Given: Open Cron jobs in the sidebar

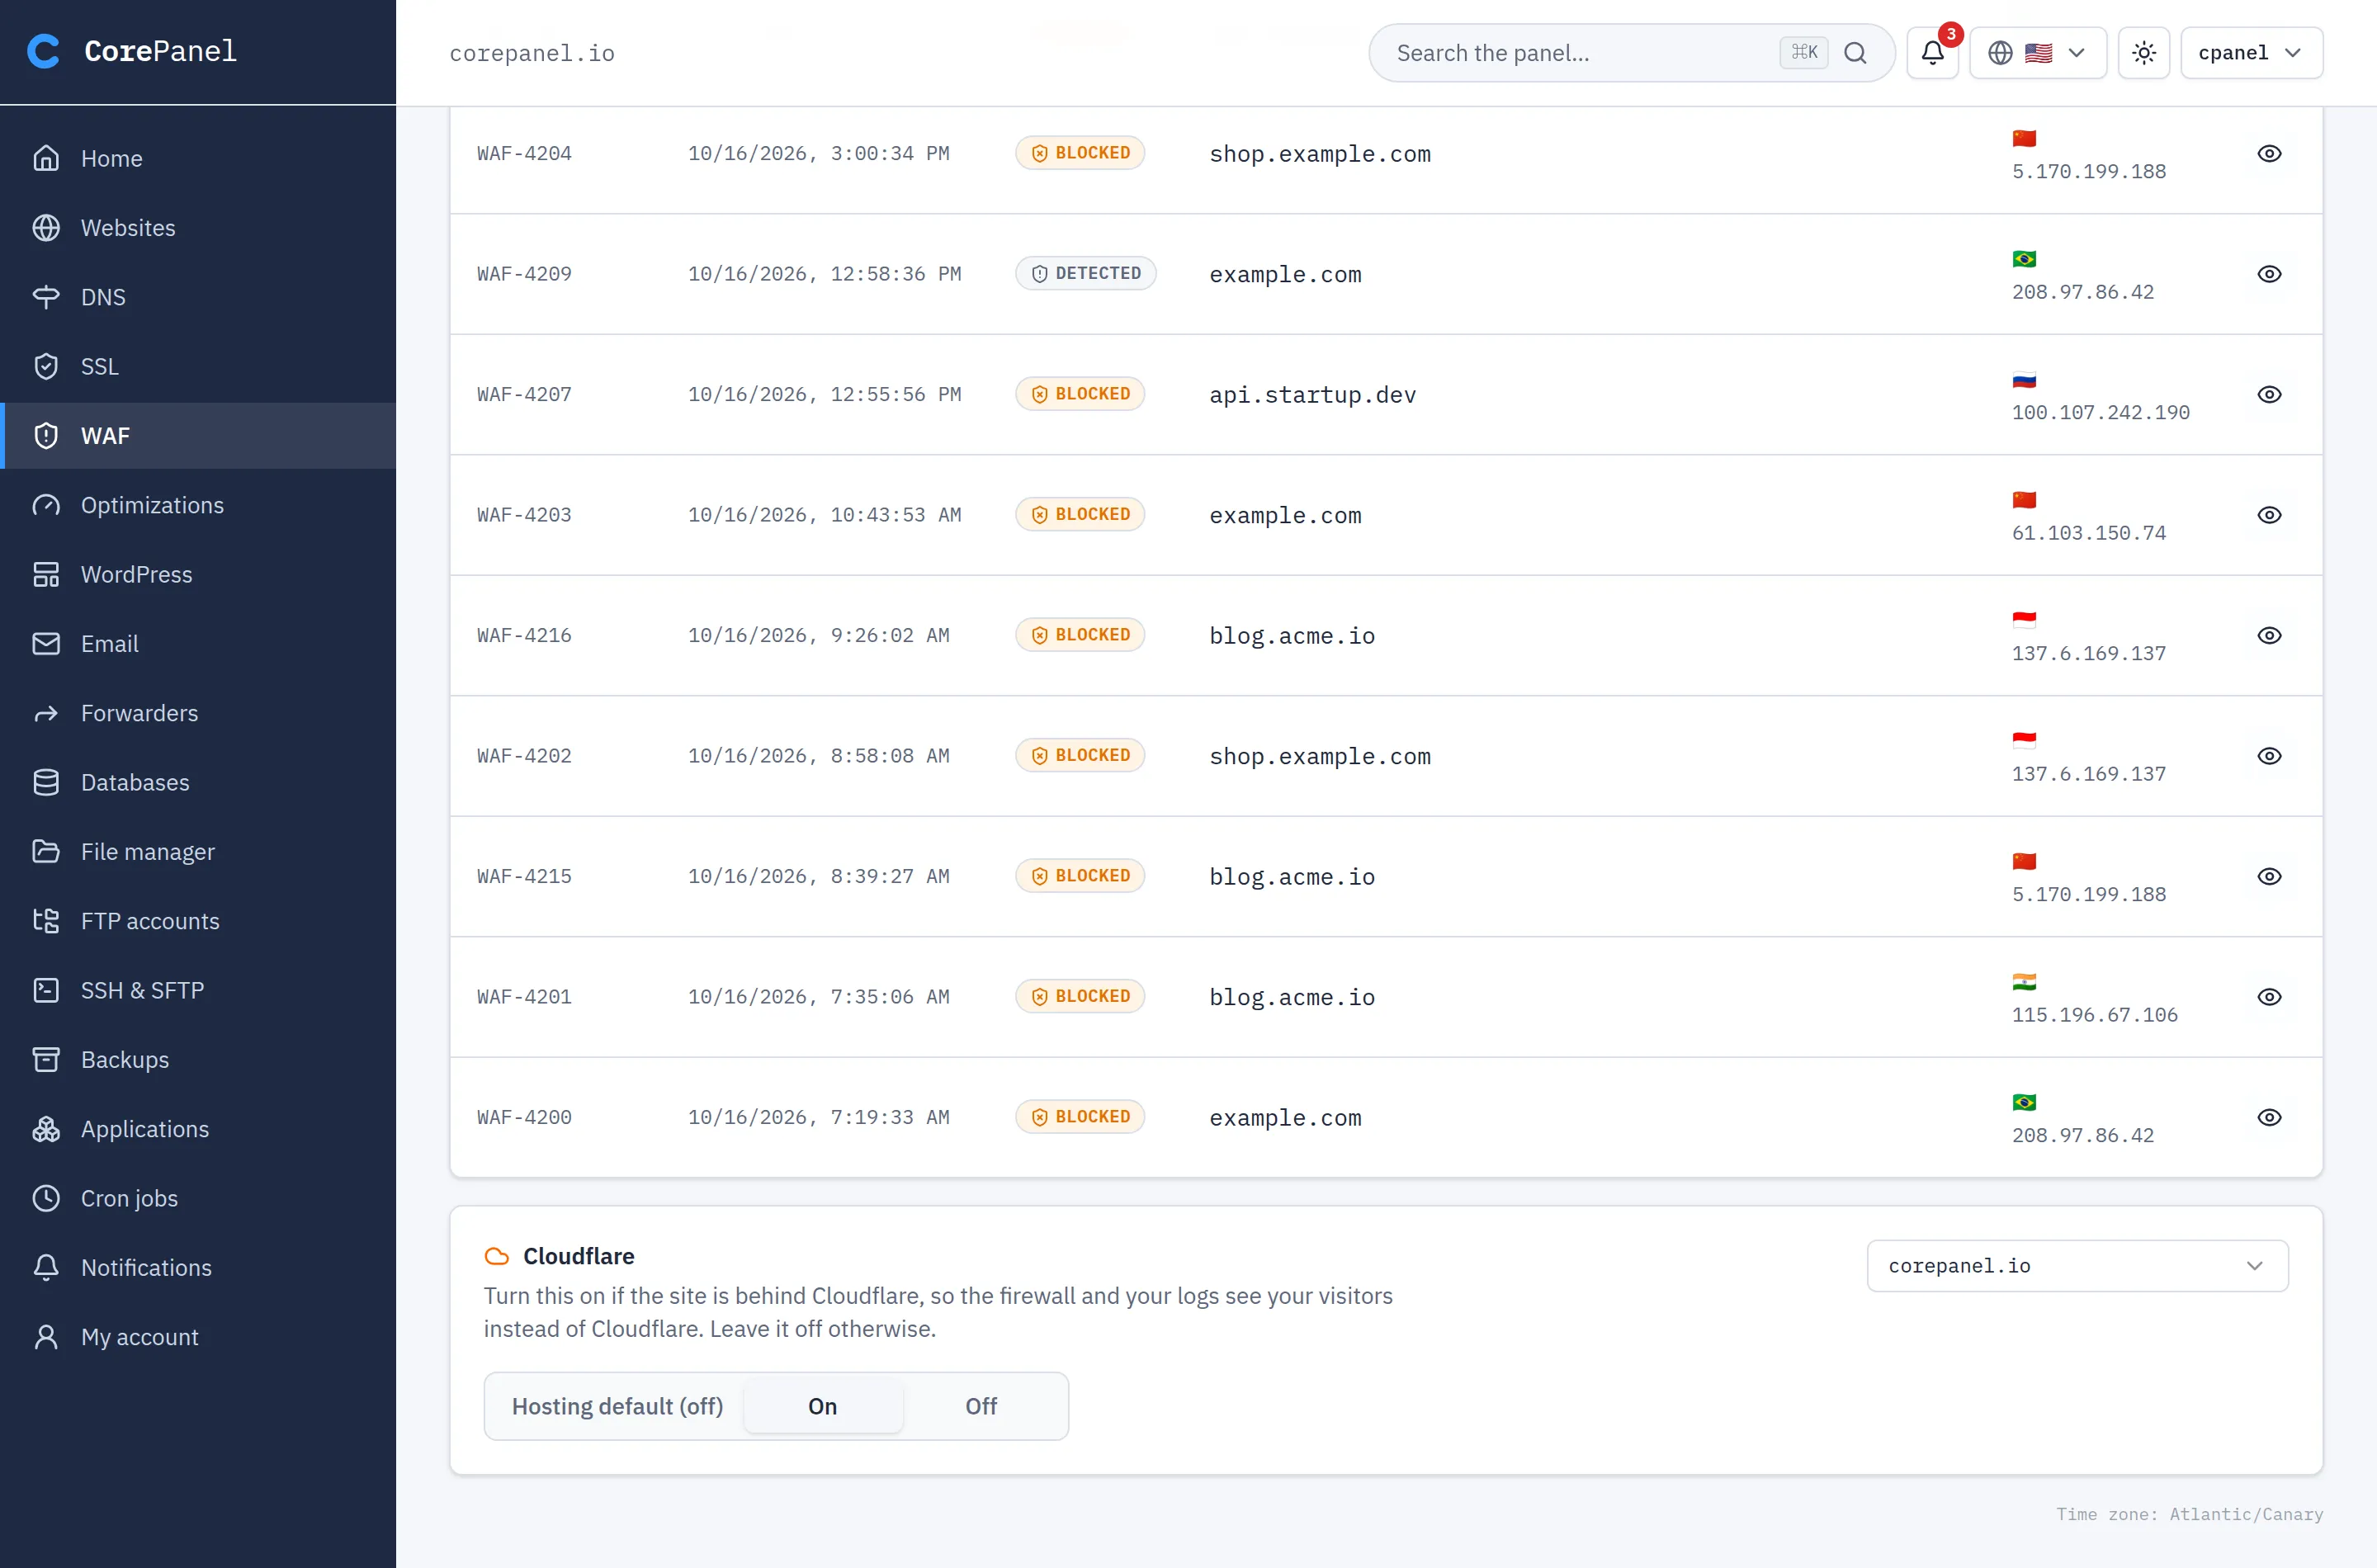Looking at the screenshot, I should [198, 1198].
